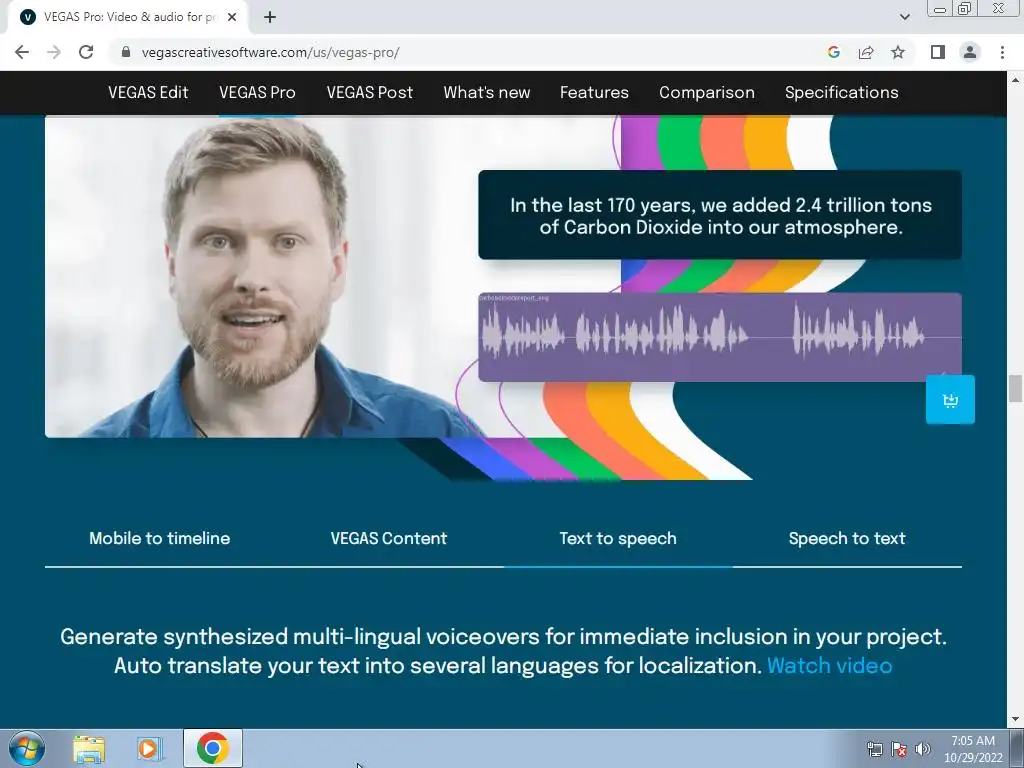This screenshot has width=1024, height=768.
Task: Open clock showing 7:05 AM
Action: (973, 749)
